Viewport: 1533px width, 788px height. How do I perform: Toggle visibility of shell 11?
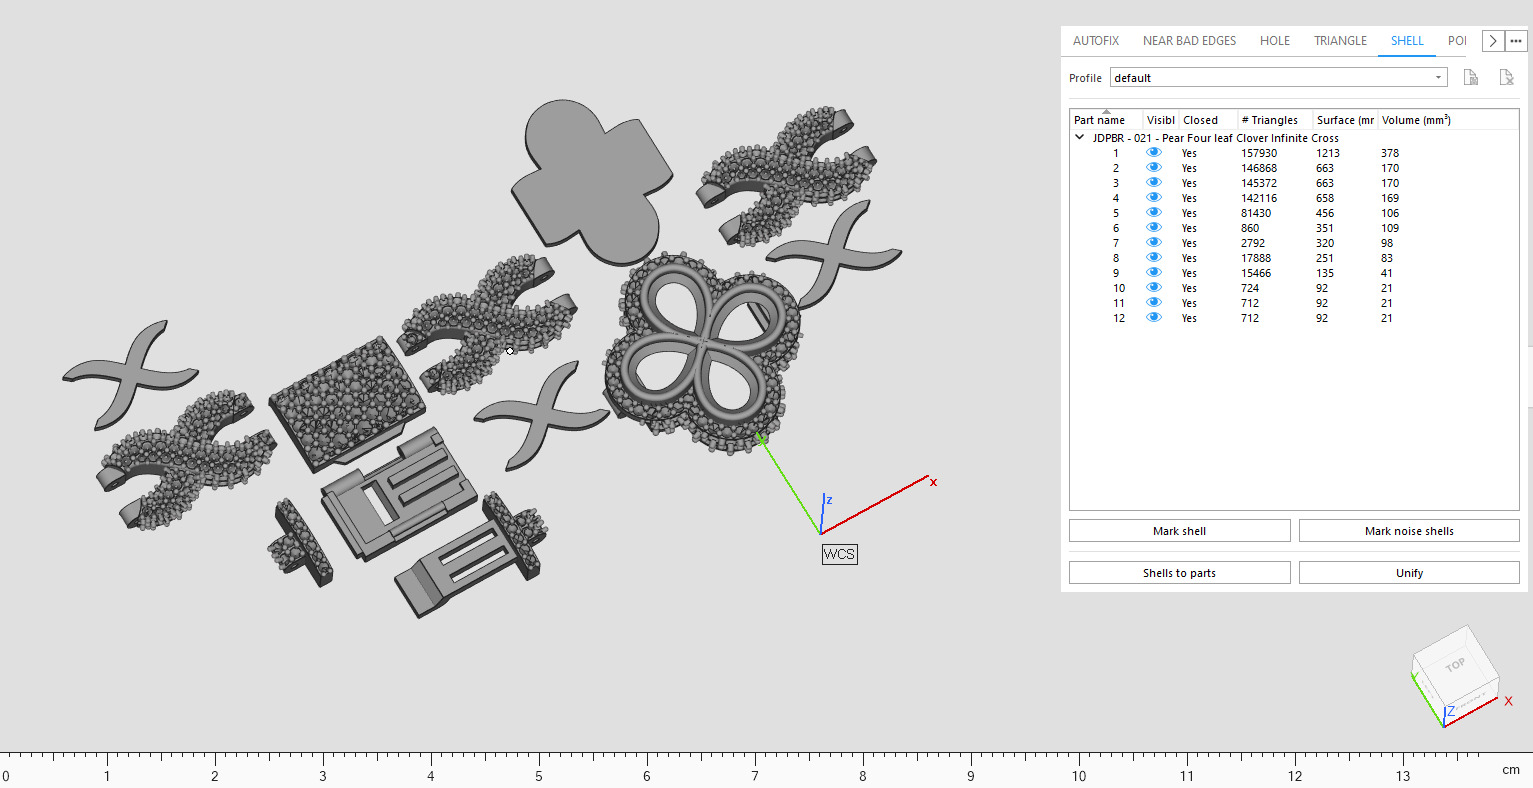click(1154, 303)
